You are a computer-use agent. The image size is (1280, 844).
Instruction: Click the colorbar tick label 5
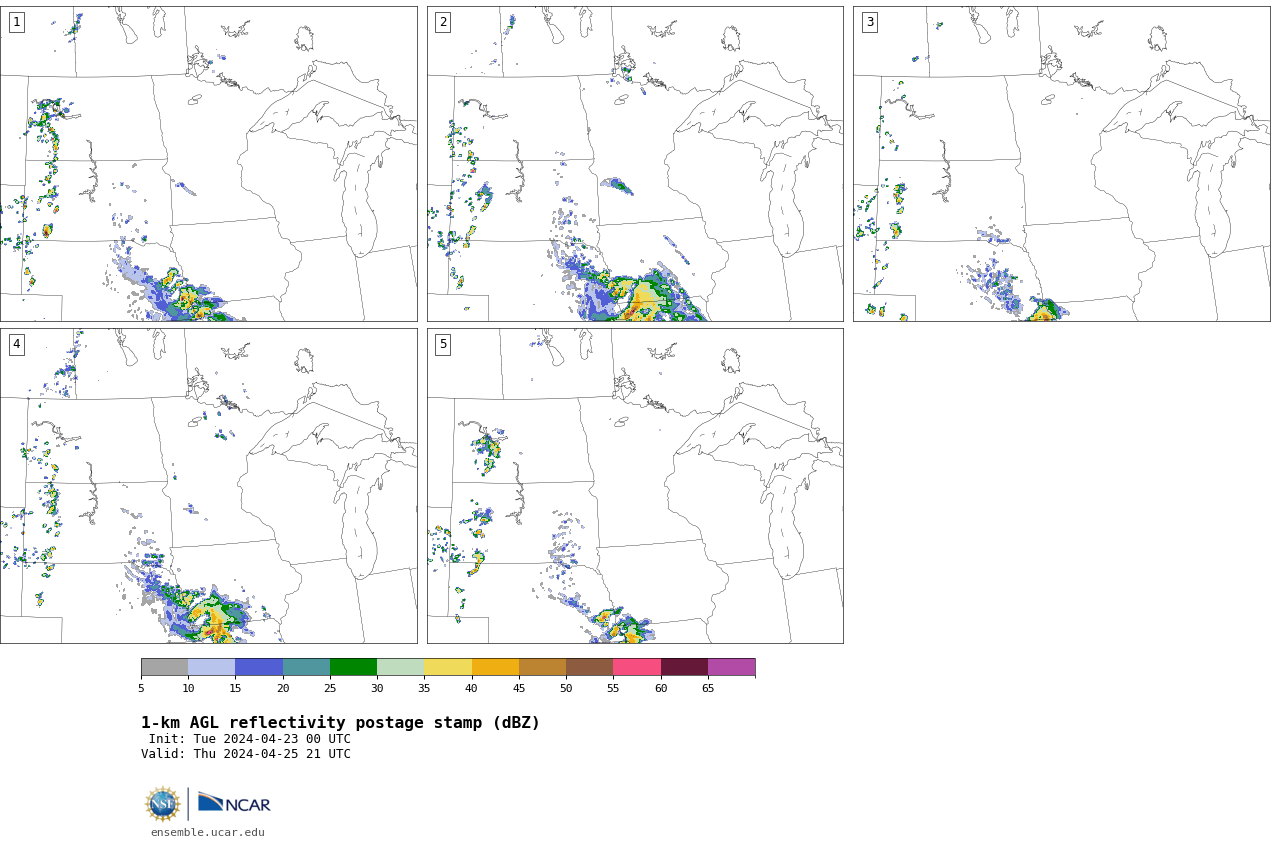[141, 688]
